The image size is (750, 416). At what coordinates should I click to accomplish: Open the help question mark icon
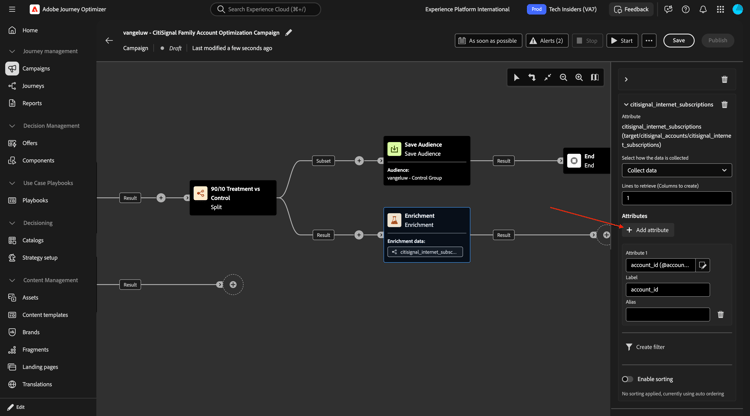coord(685,9)
